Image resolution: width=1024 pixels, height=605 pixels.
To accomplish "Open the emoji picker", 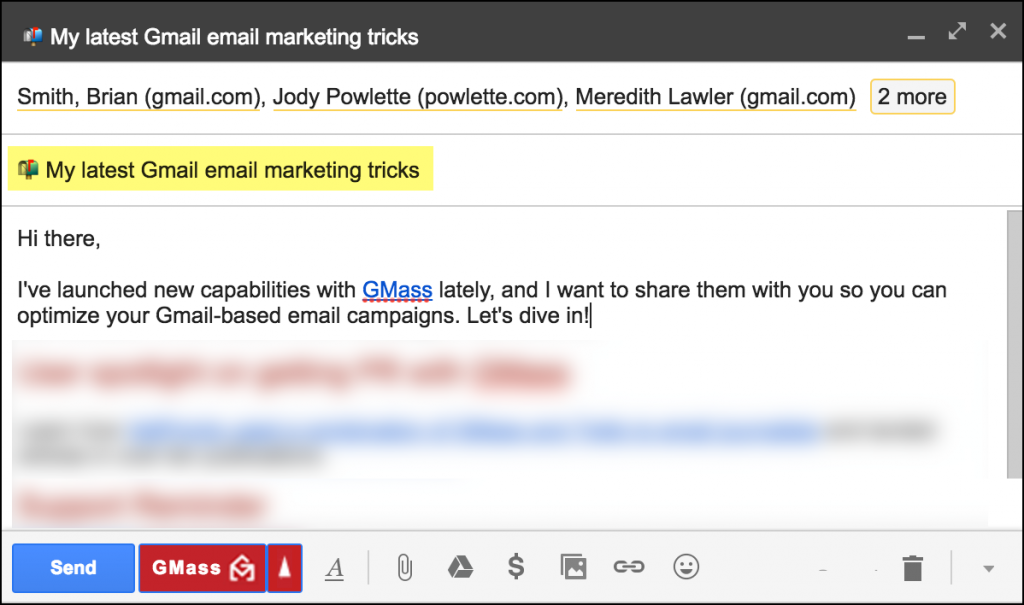I will 686,567.
